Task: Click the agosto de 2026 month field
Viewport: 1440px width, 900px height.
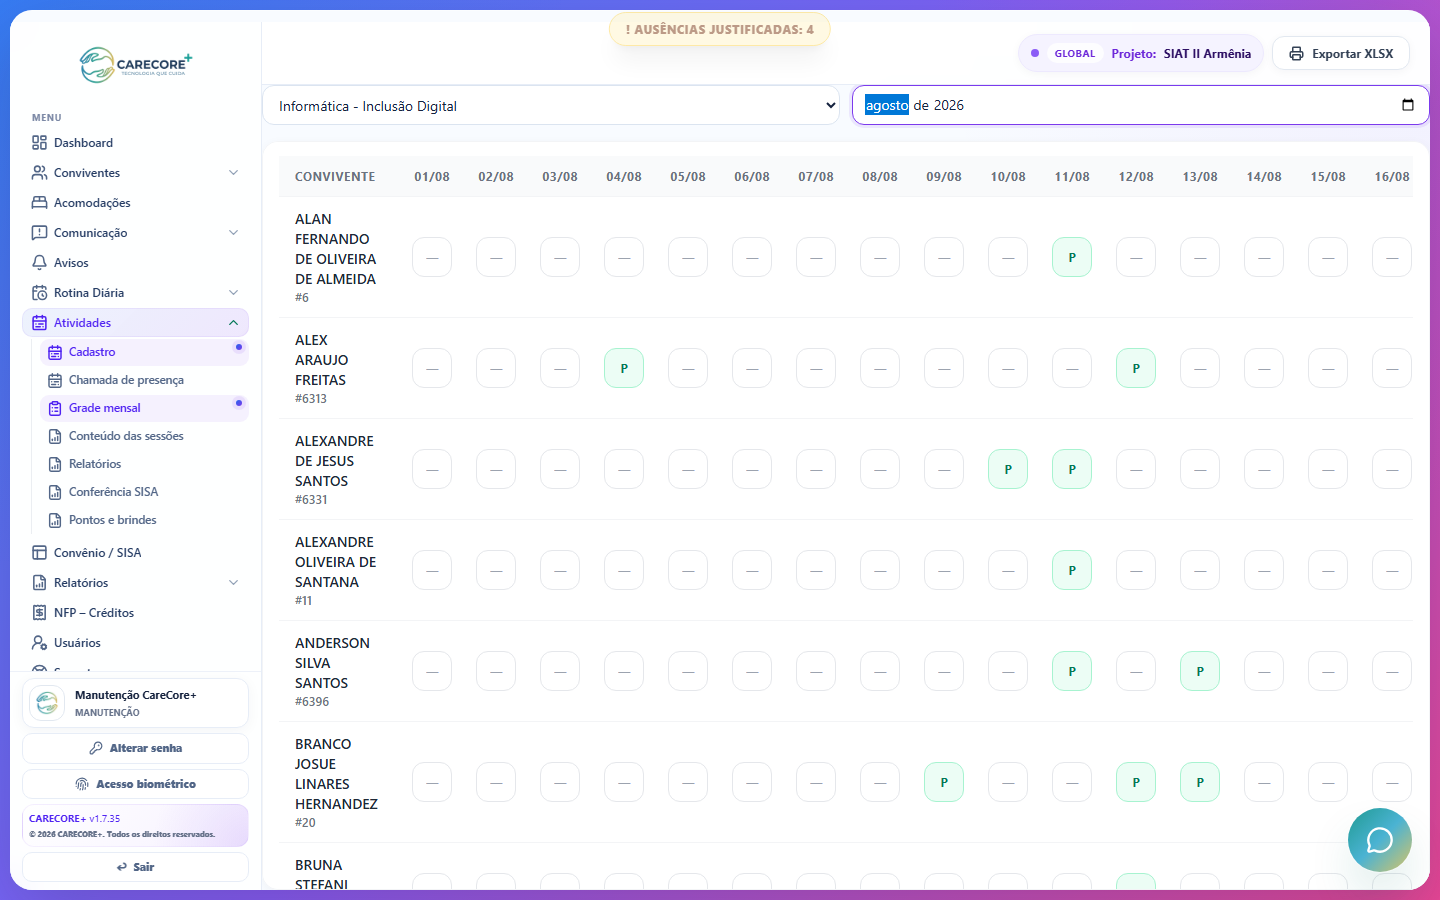Action: [x=1140, y=105]
